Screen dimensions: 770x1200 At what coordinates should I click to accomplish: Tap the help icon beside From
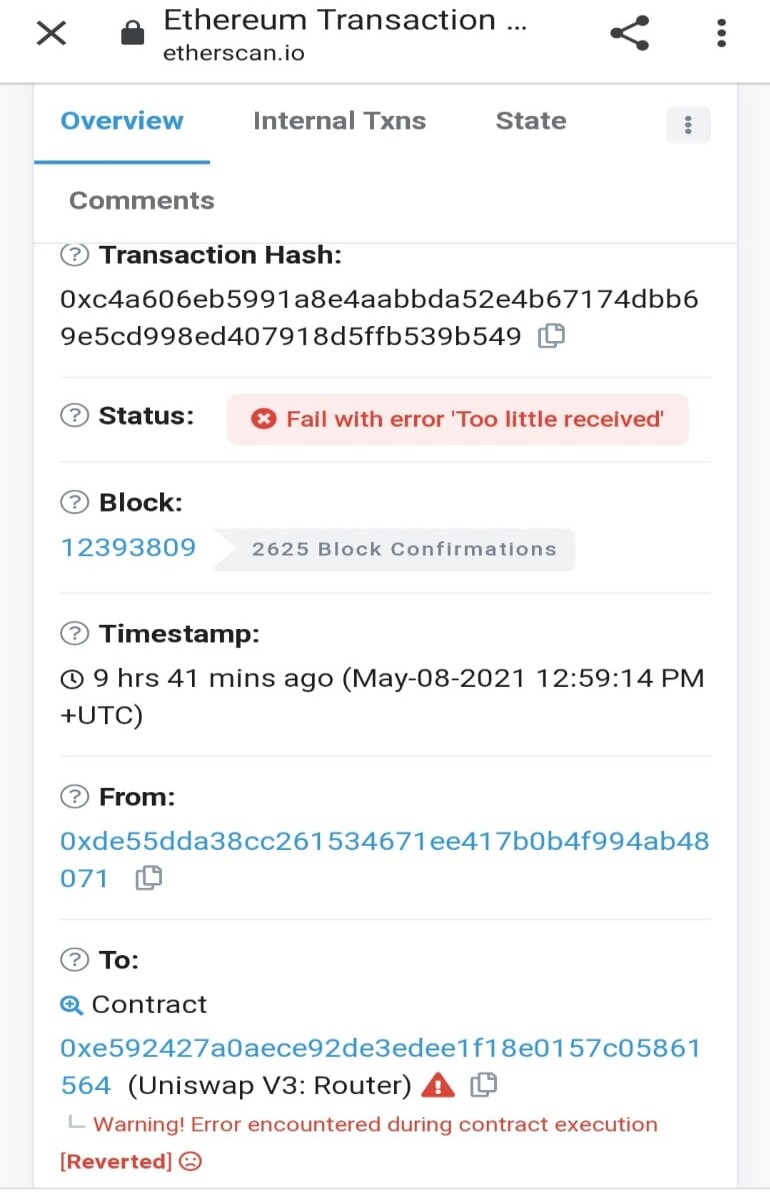(74, 797)
